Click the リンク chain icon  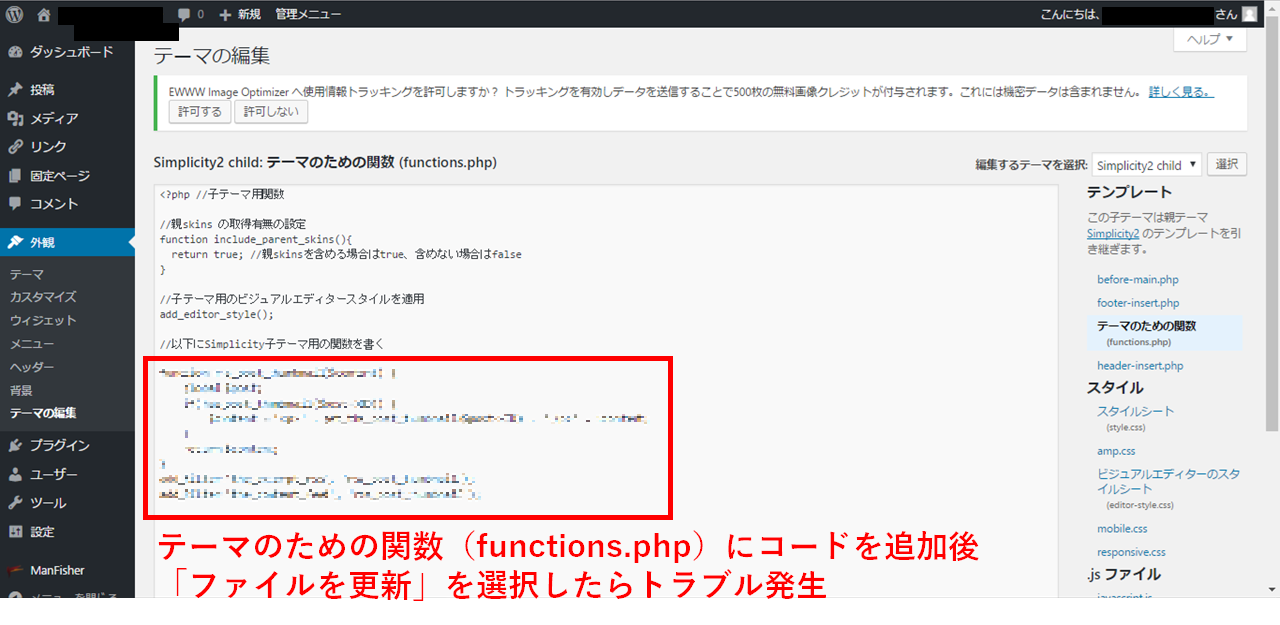(x=15, y=147)
